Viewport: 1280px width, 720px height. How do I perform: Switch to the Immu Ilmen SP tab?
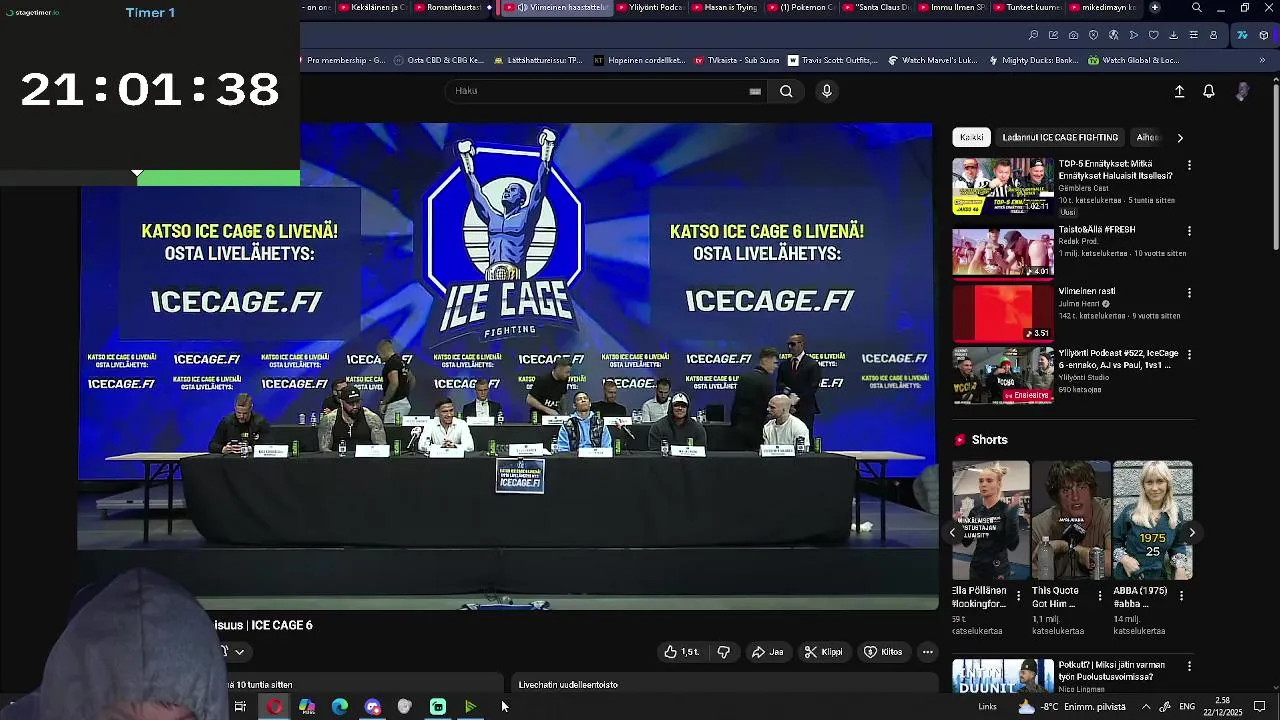point(951,7)
